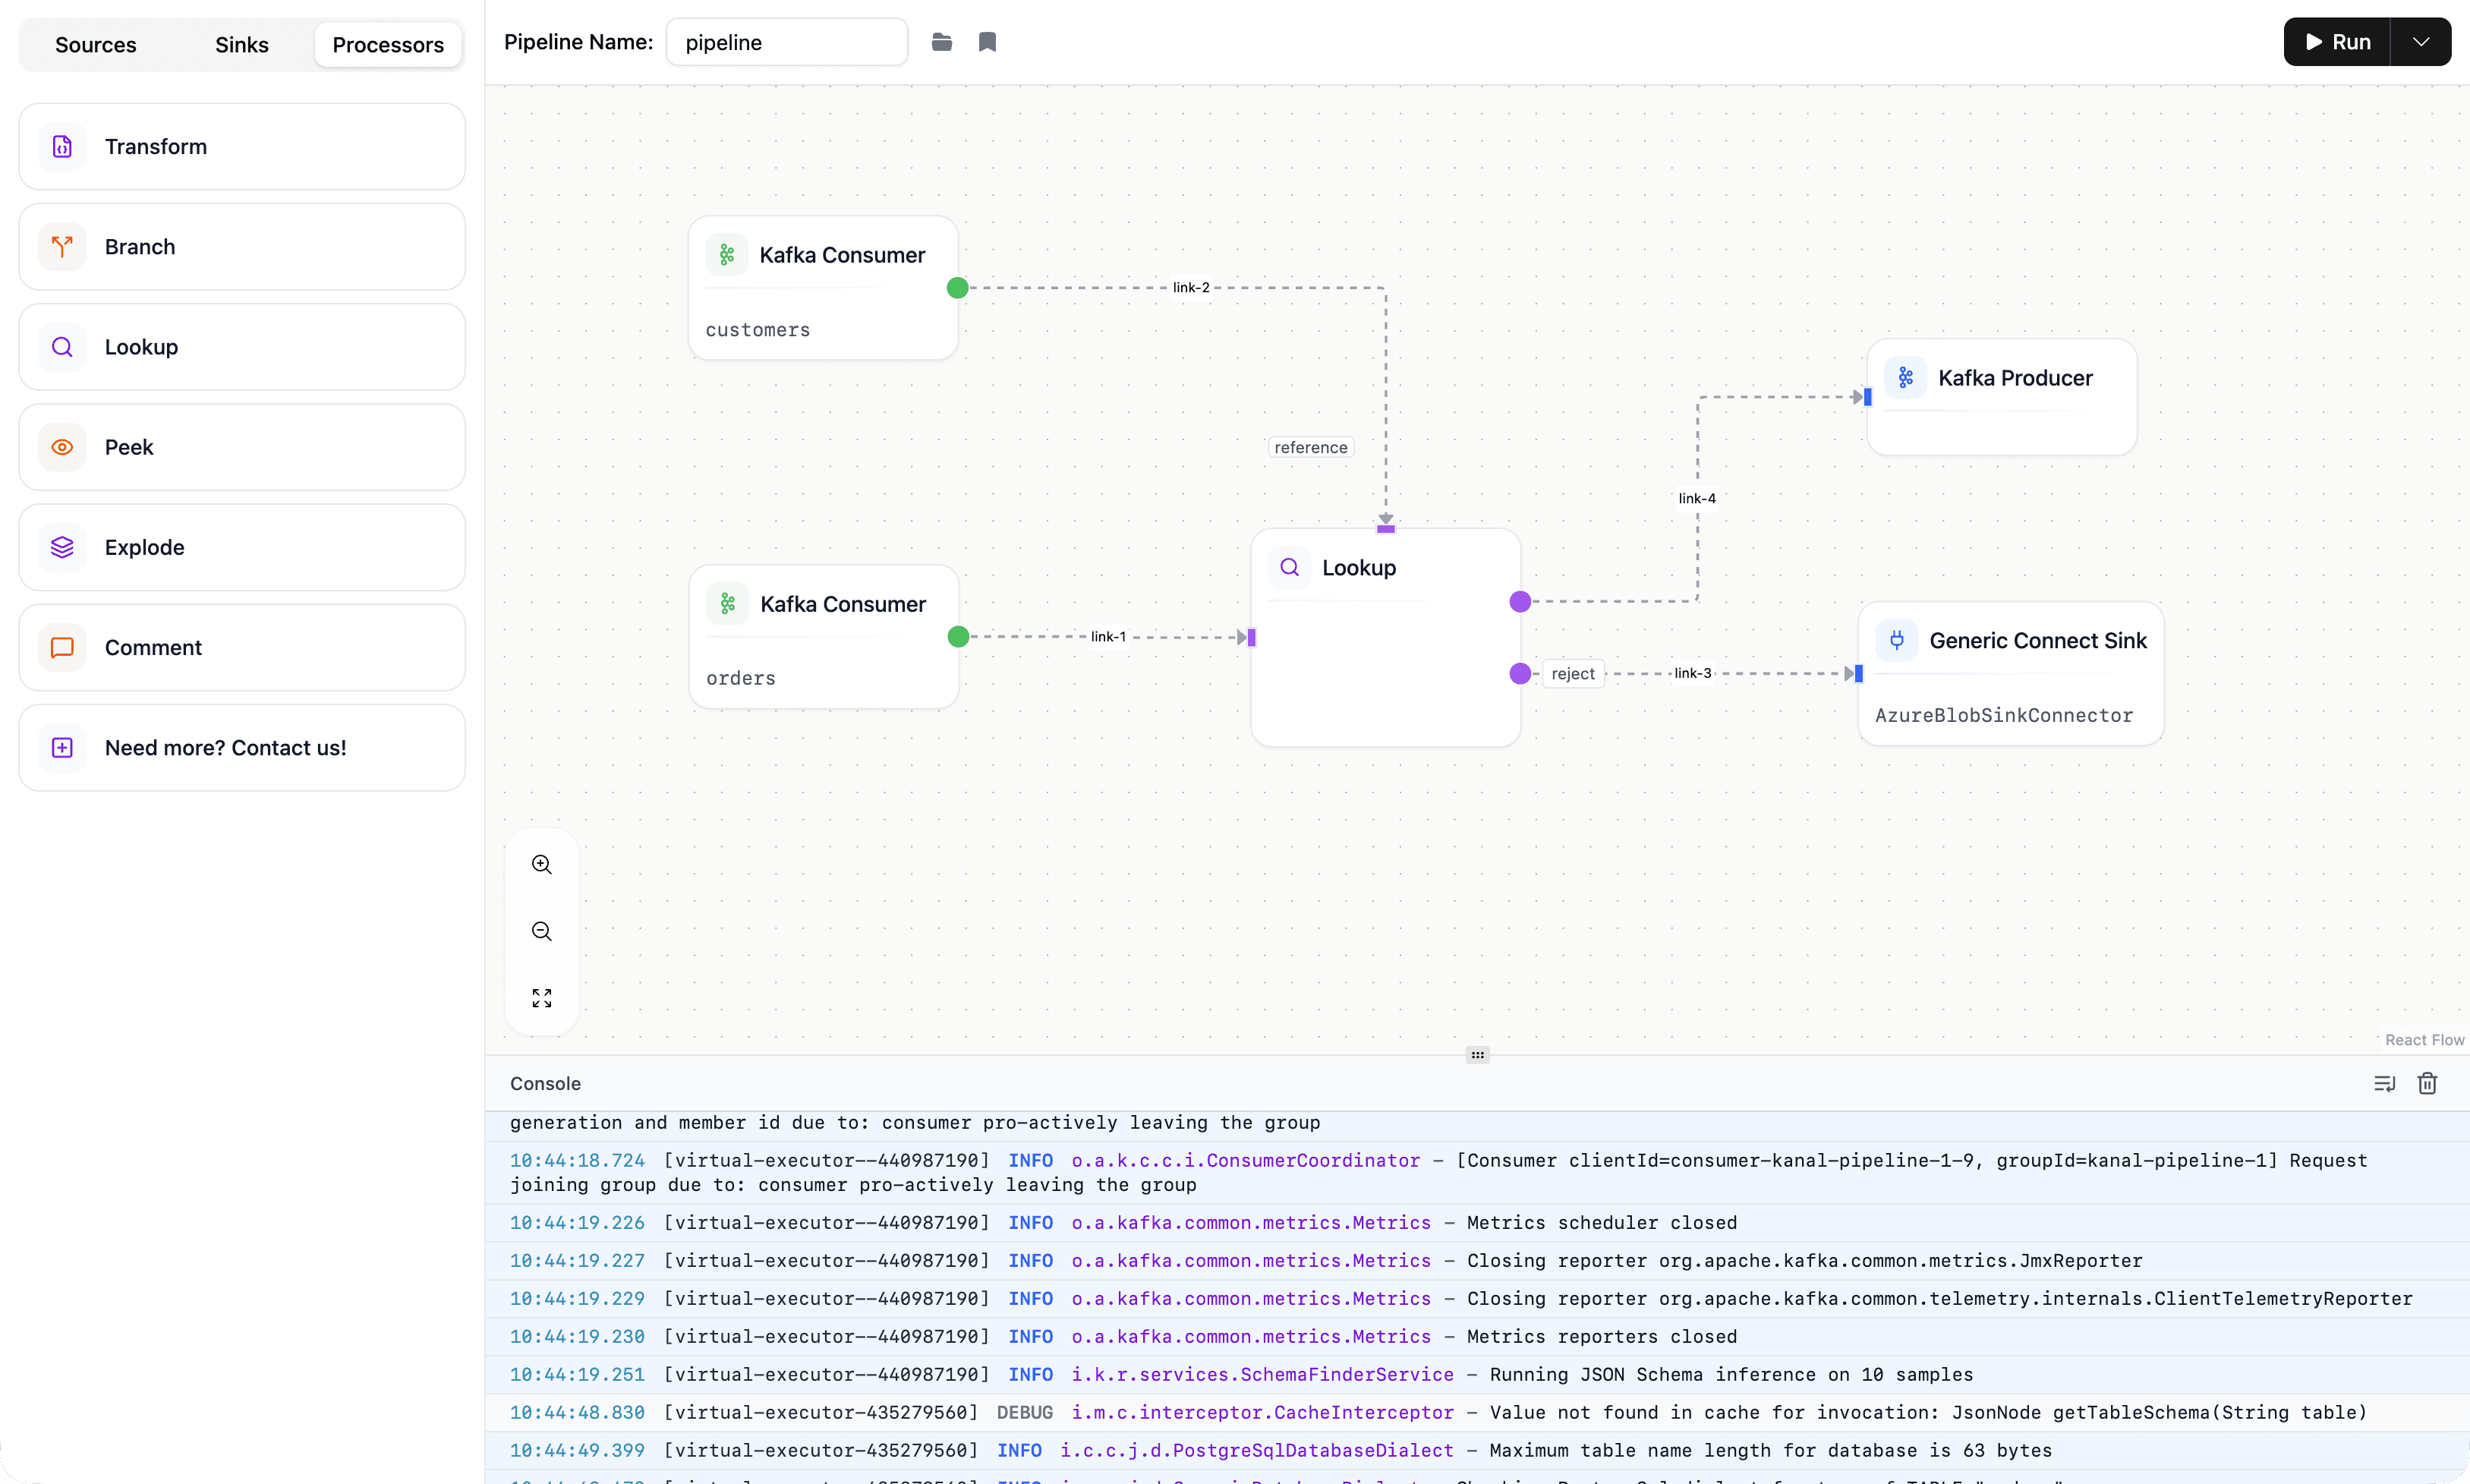Click the Pipeline Name input field
The height and width of the screenshot is (1484, 2470).
pos(786,42)
